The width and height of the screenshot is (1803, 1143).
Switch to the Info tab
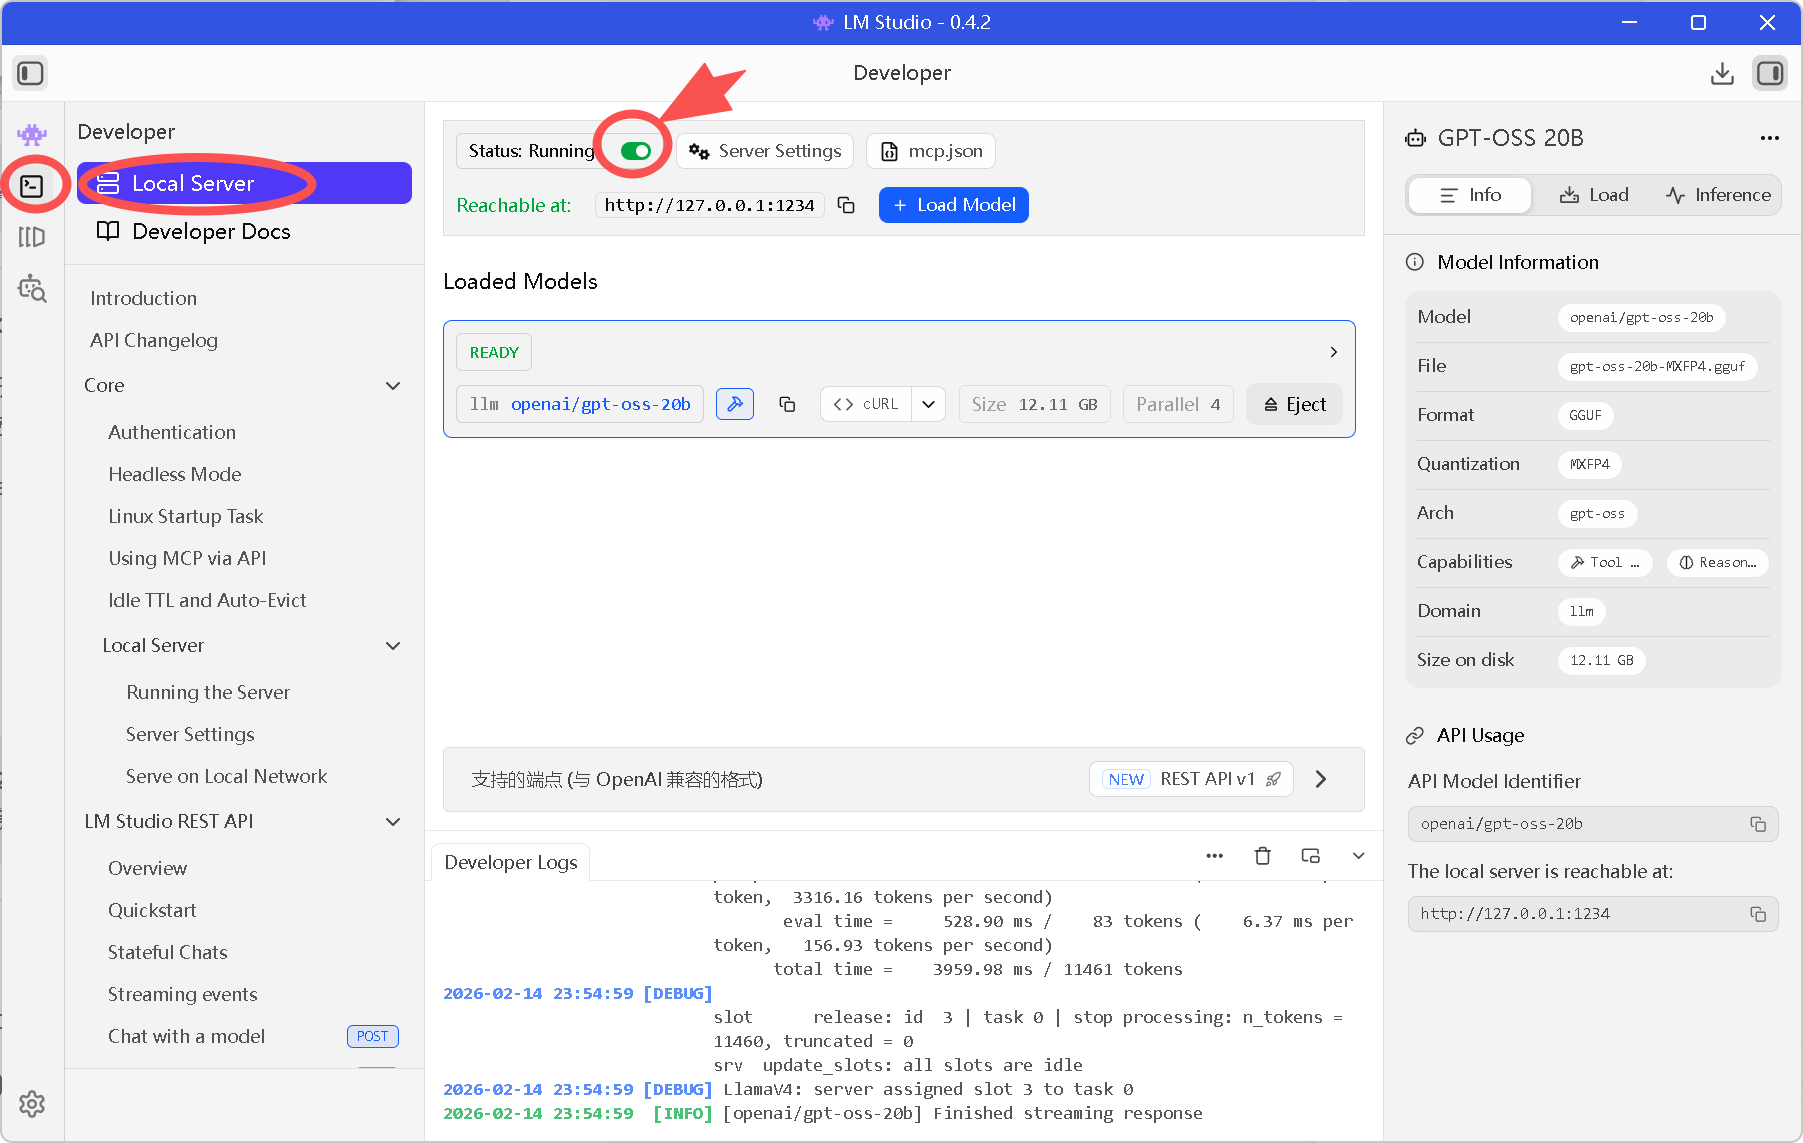coord(1470,195)
